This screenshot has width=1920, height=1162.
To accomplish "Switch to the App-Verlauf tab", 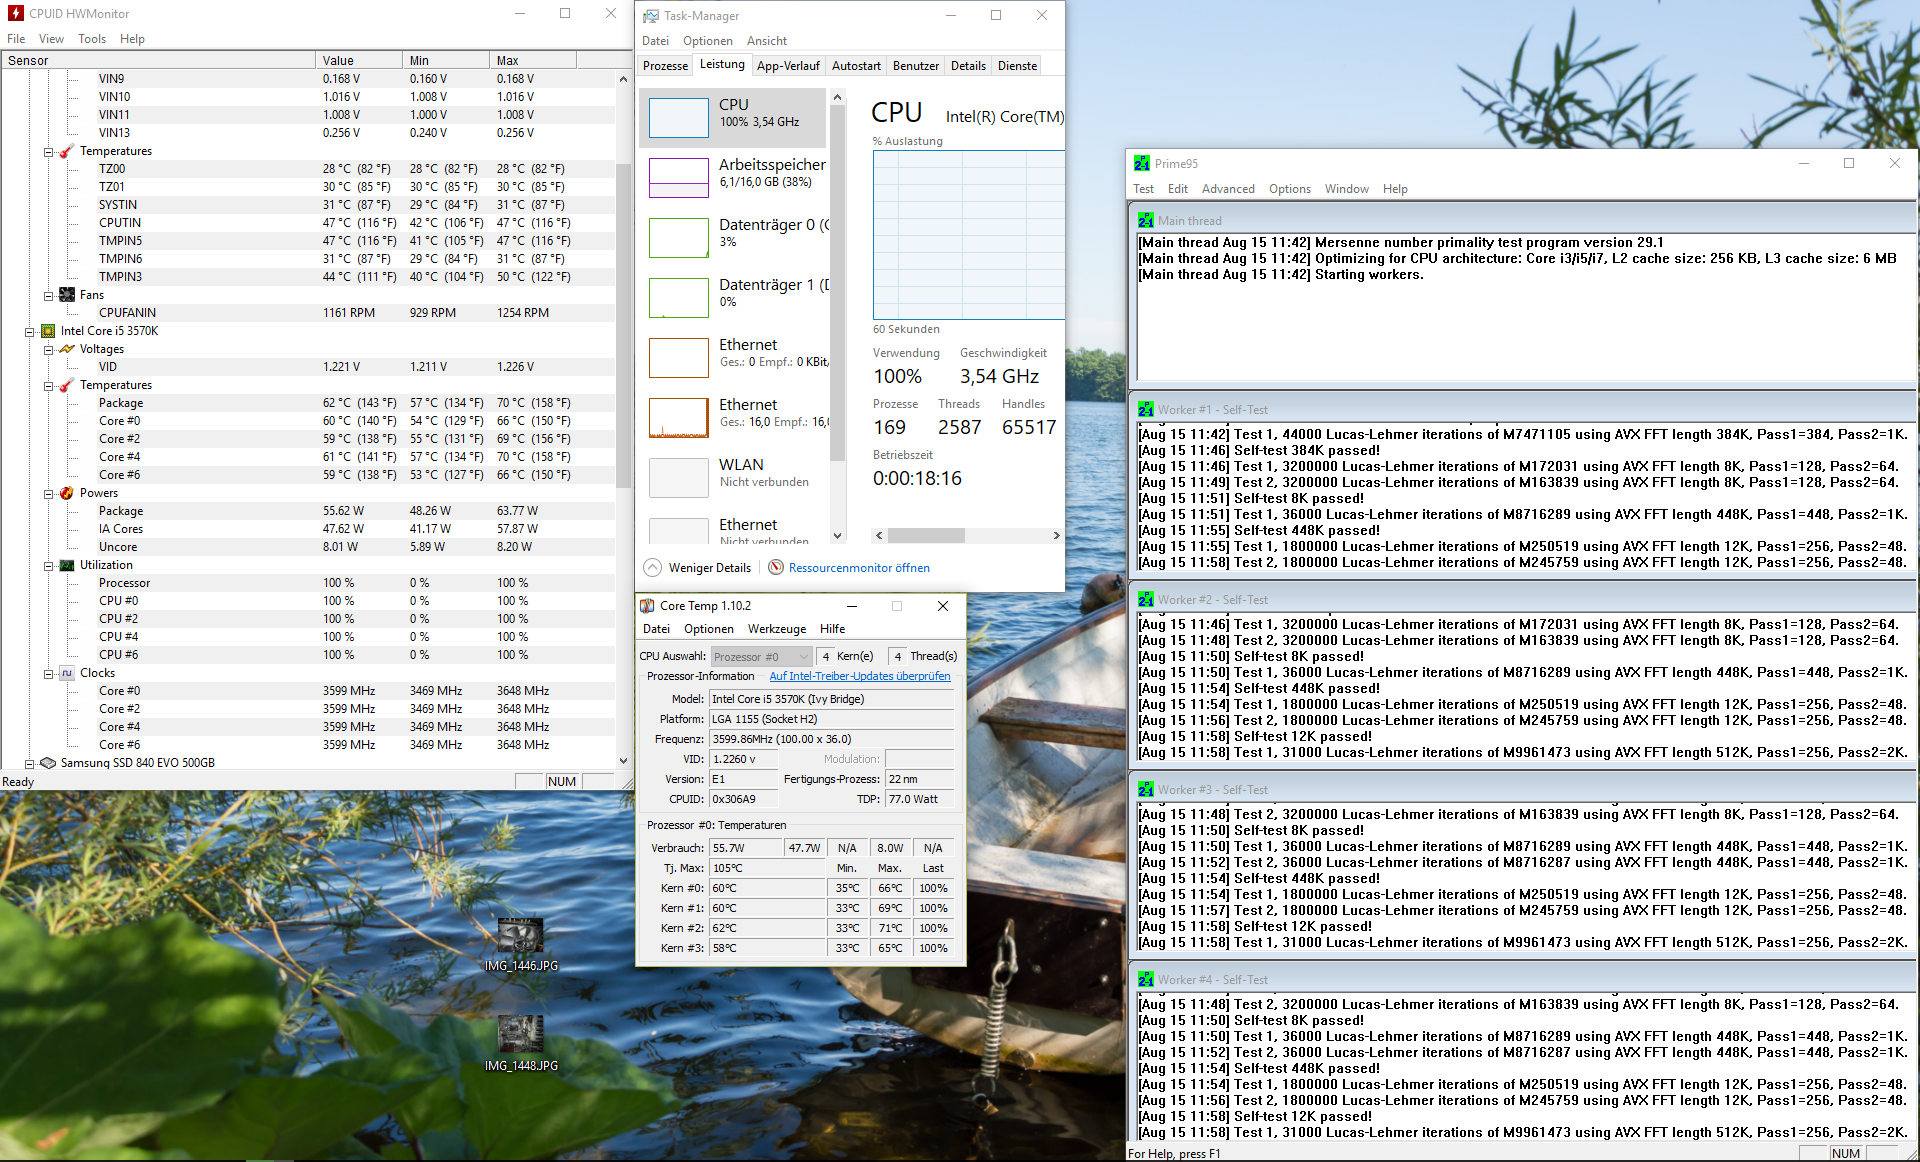I will [788, 66].
